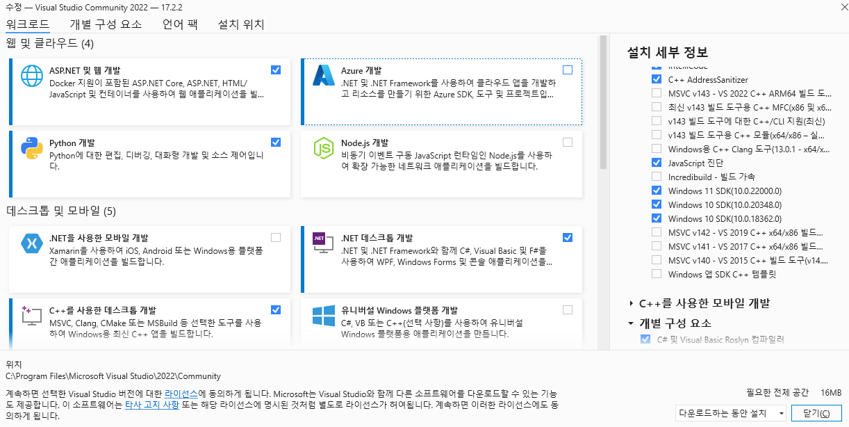Image resolution: width=849 pixels, height=427 pixels.
Task: Click the 설치 세부 정보 heading
Action: click(667, 52)
